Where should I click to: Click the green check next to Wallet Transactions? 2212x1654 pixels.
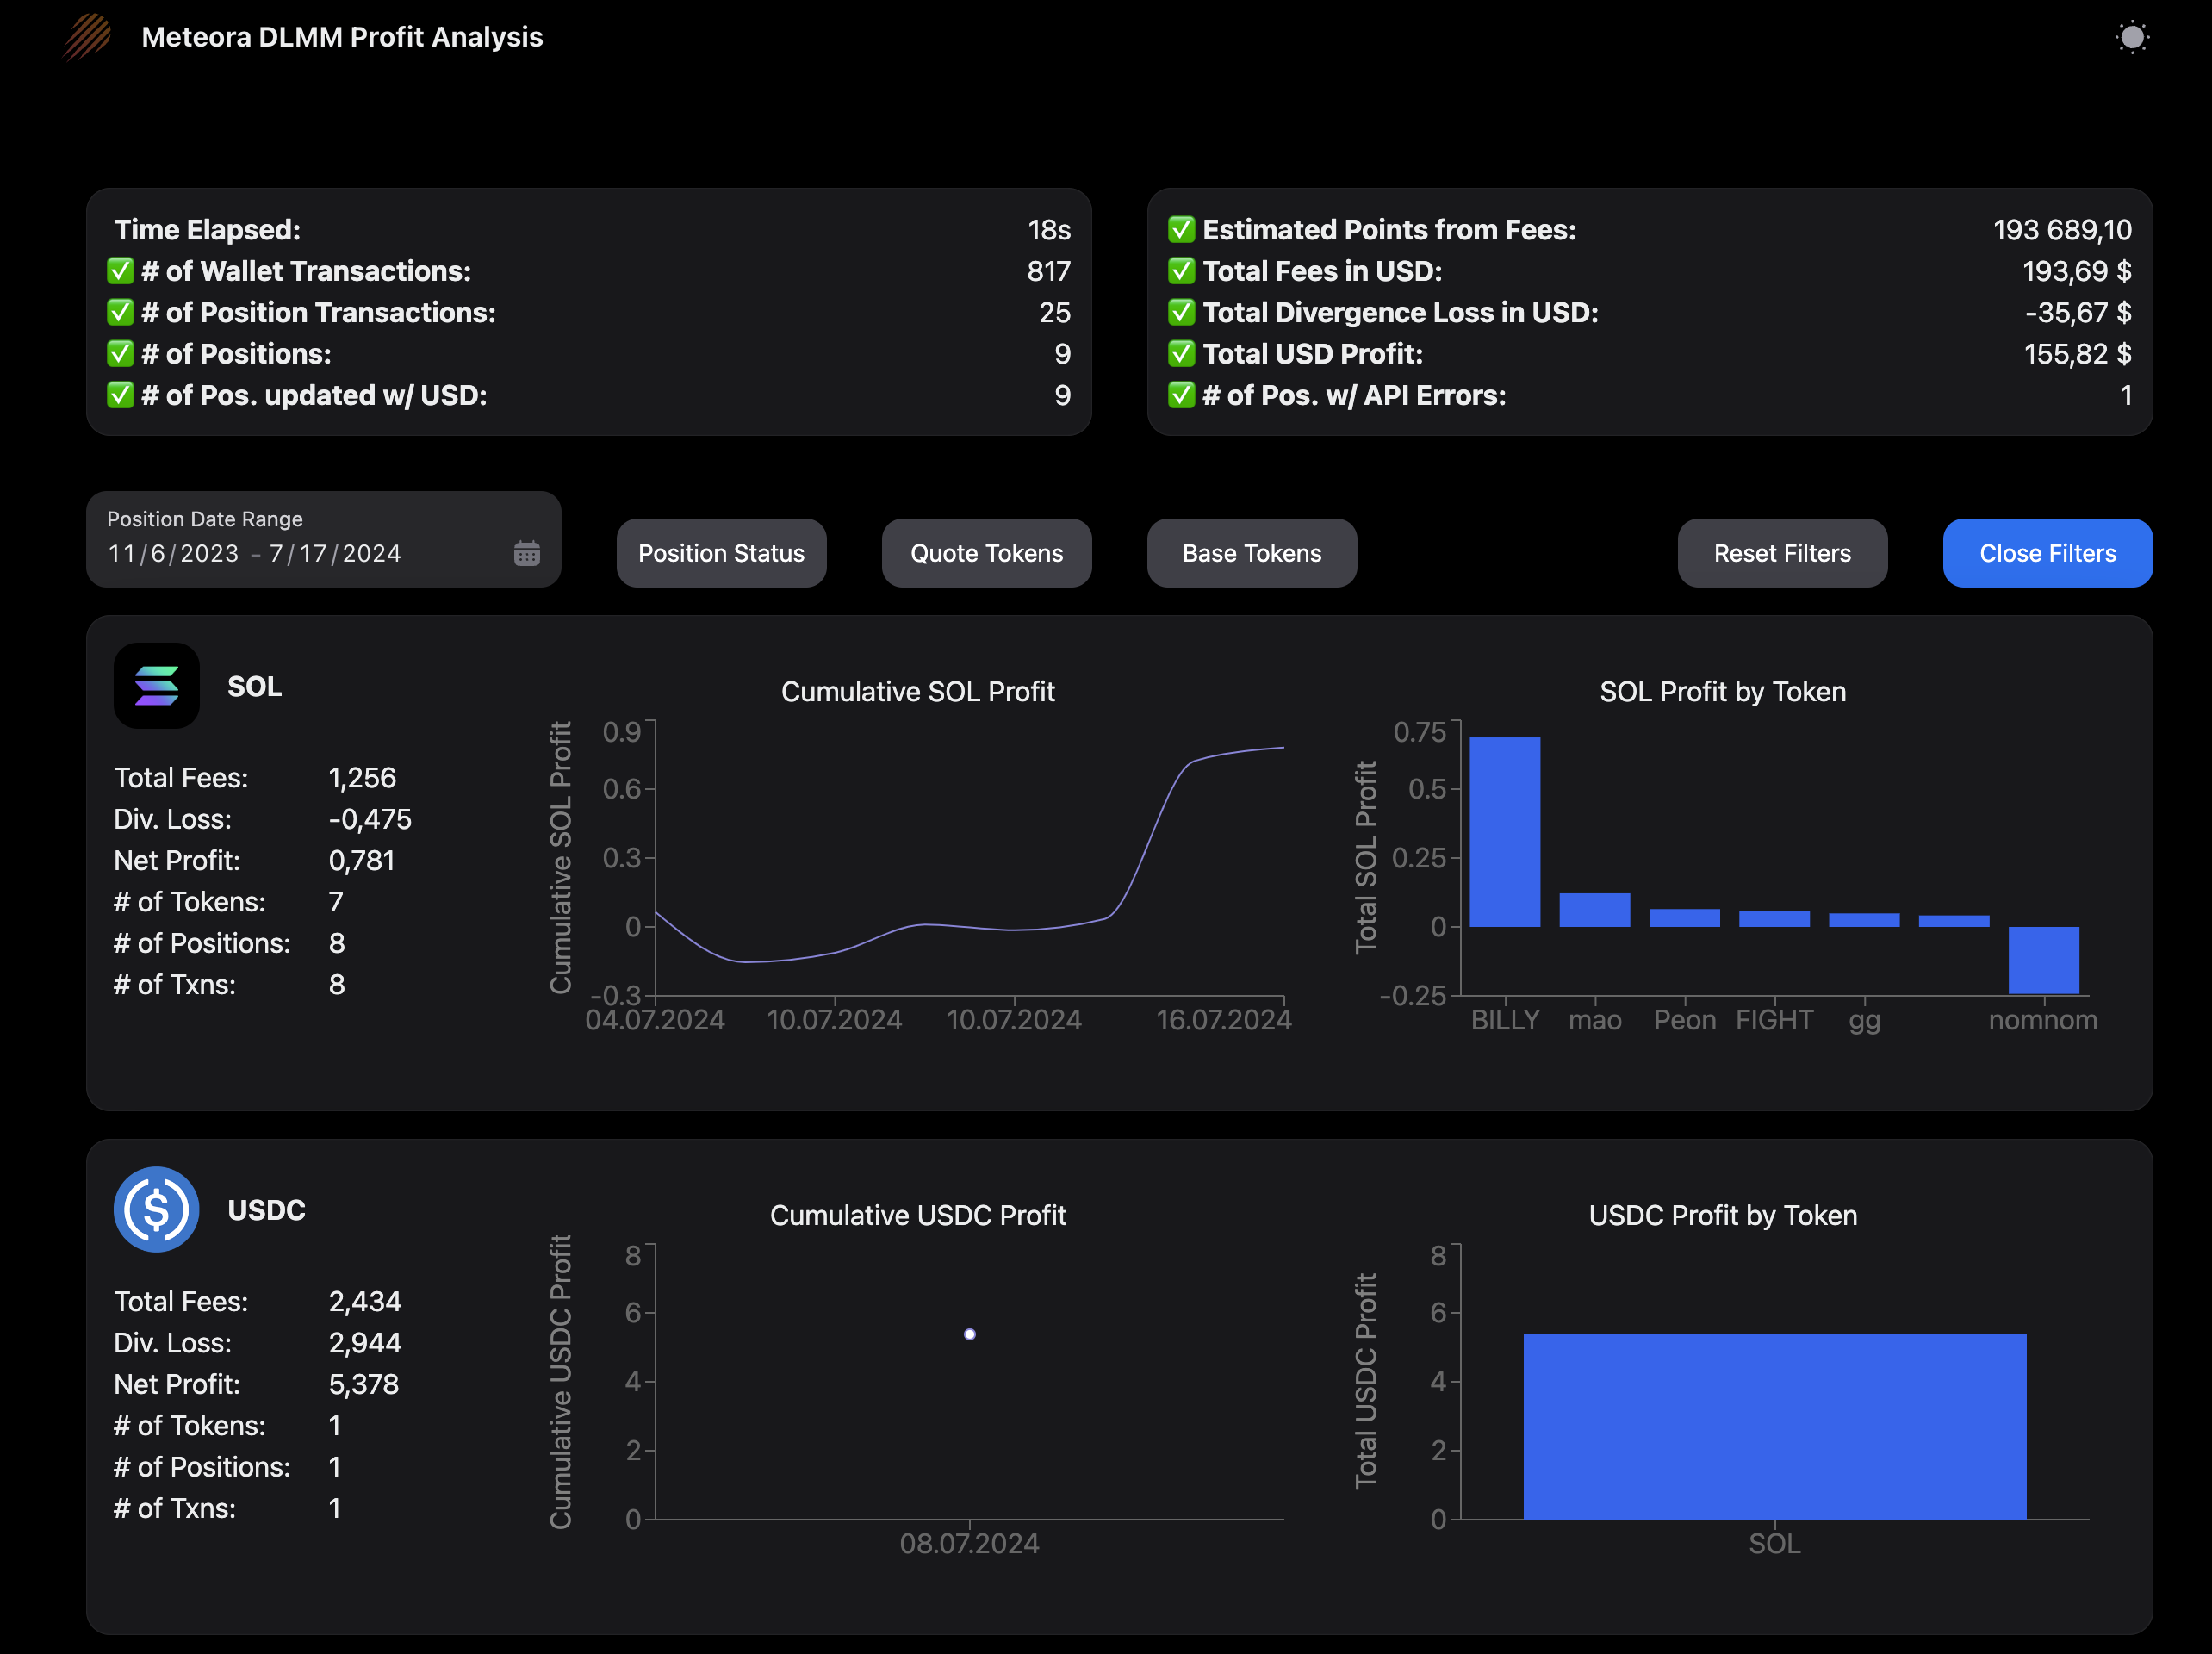(120, 271)
